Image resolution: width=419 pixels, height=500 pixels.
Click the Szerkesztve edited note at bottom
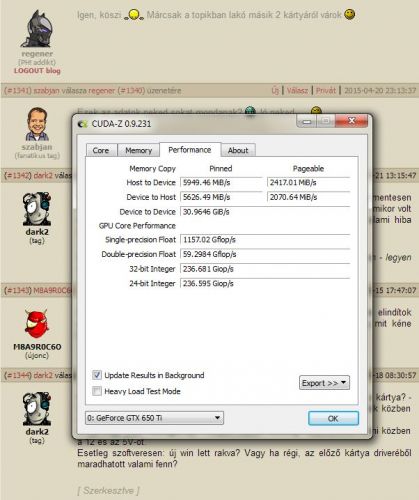click(x=108, y=491)
